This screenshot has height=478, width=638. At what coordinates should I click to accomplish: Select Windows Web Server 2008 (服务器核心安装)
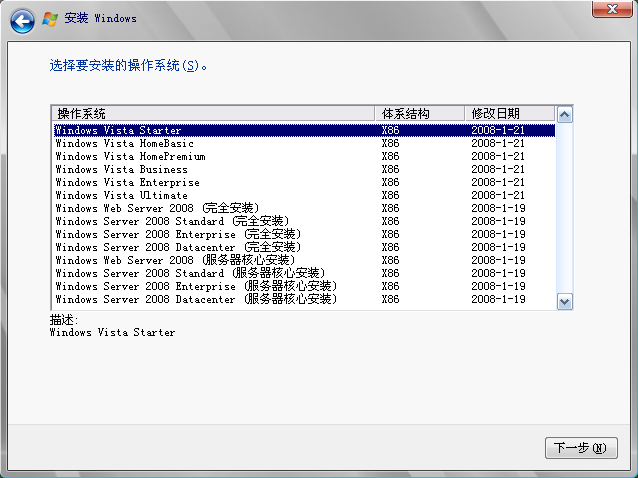tap(304, 260)
